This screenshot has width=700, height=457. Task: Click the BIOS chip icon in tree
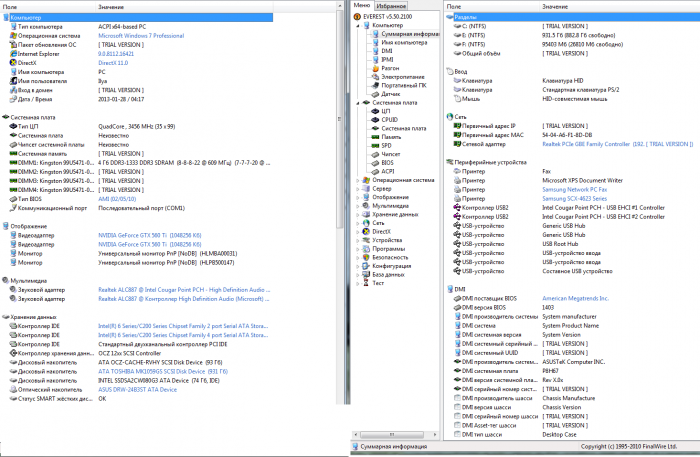[x=375, y=163]
